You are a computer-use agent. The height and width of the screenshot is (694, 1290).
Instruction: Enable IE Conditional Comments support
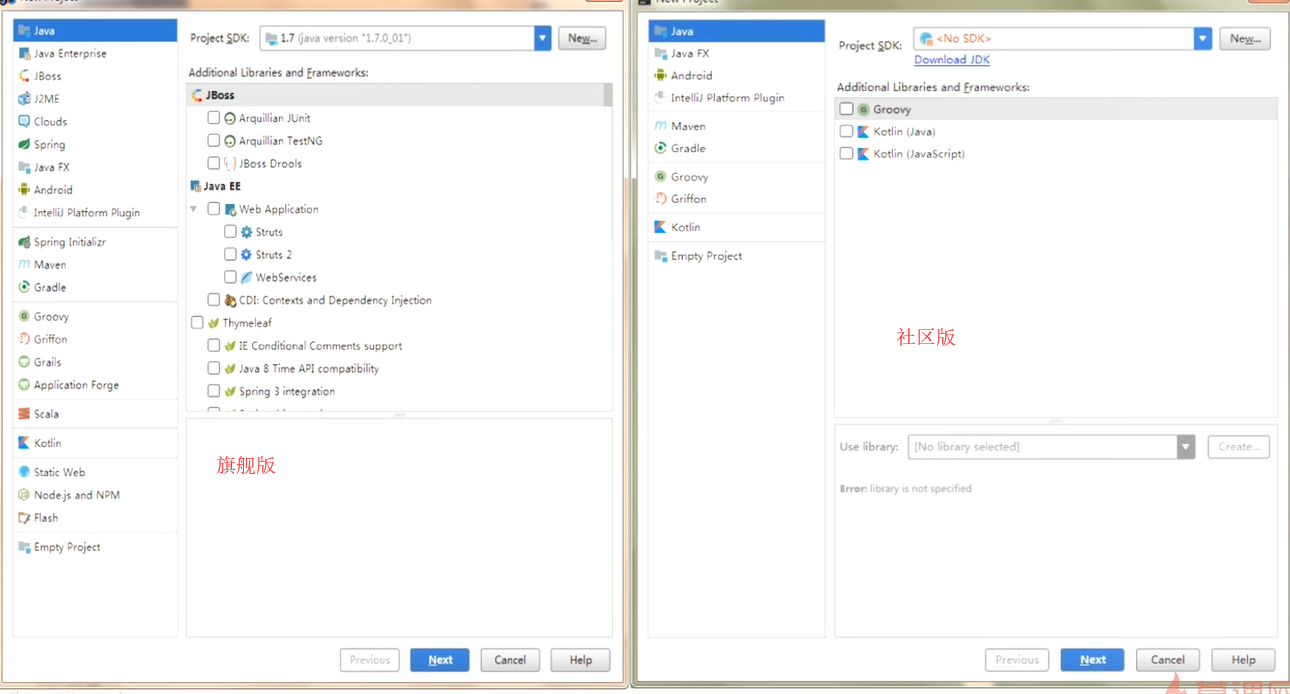(214, 346)
